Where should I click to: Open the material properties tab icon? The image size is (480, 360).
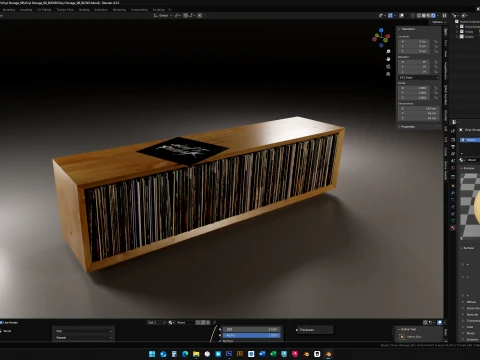point(453,228)
